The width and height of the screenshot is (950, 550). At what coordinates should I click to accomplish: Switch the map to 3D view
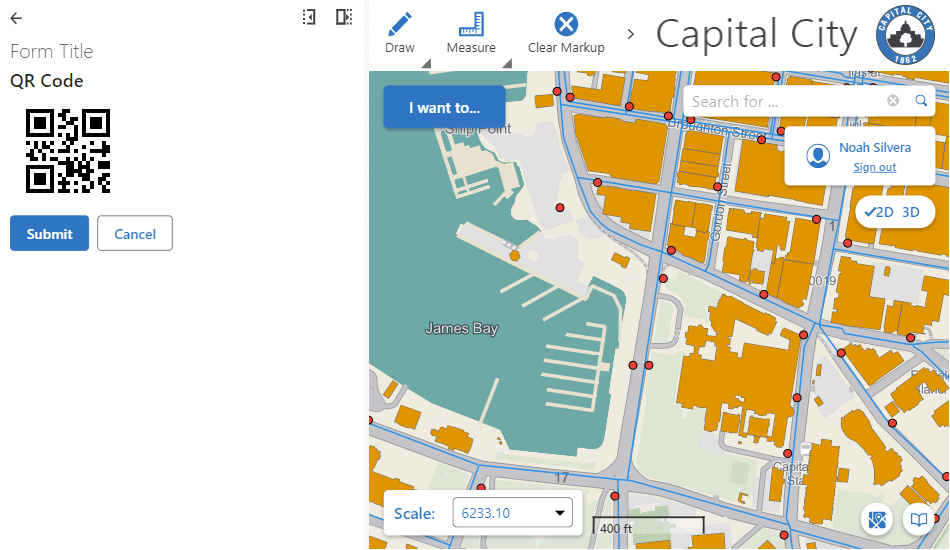coord(911,212)
